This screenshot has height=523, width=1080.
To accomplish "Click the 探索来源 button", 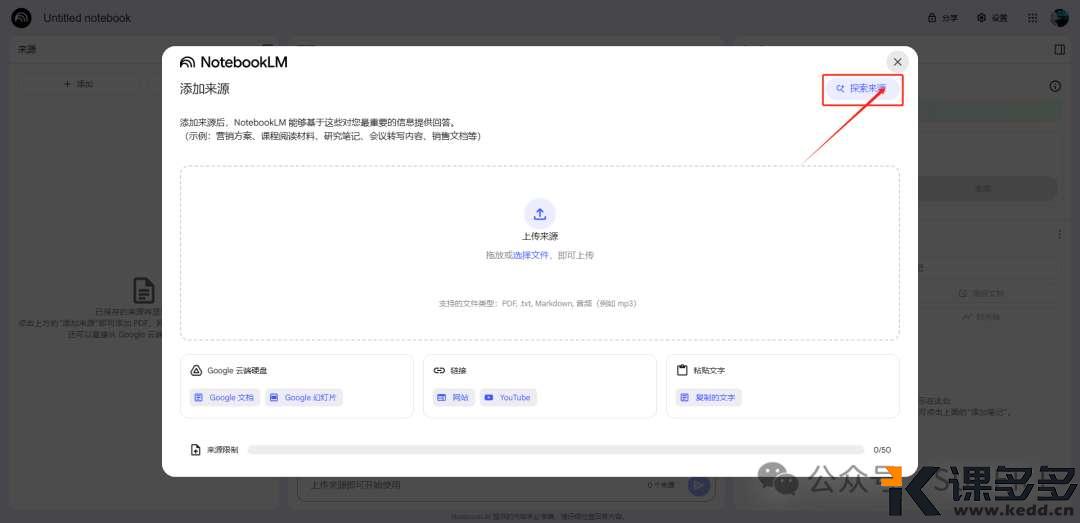I will 862,89.
